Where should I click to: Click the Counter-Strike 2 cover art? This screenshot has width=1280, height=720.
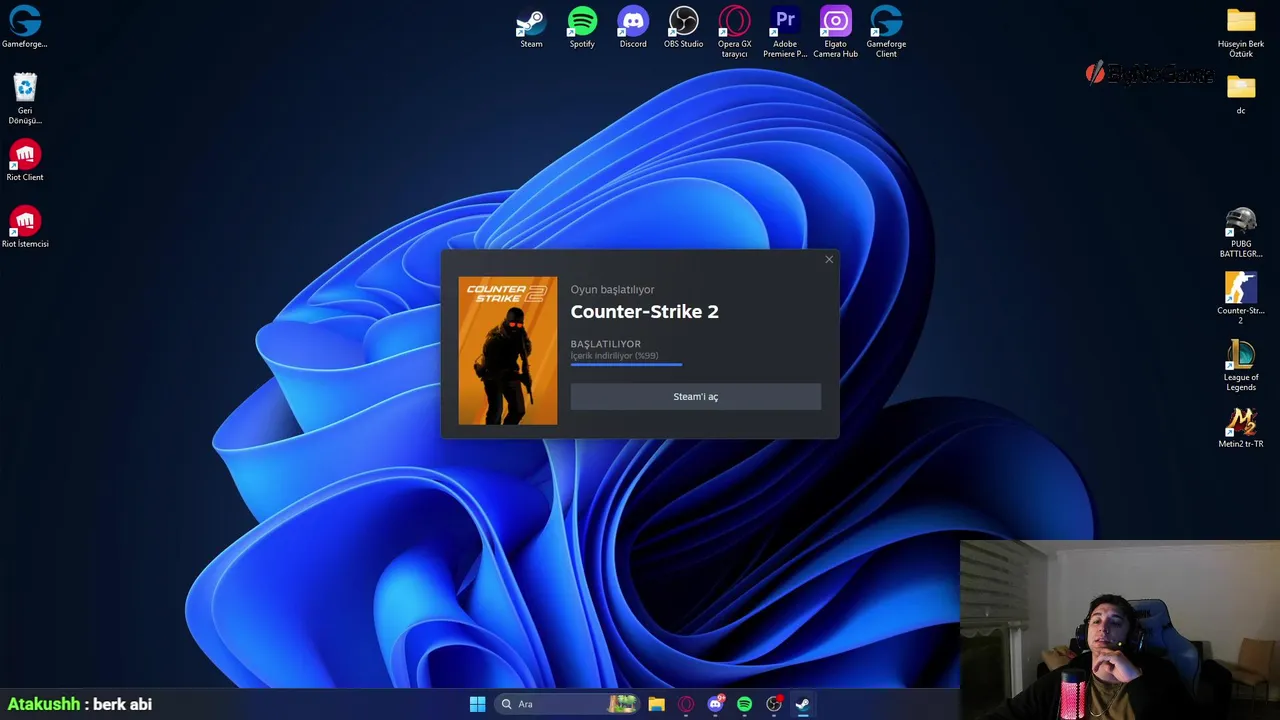pos(508,351)
